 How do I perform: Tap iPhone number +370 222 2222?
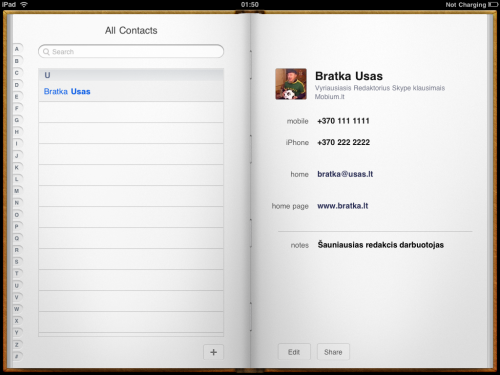[344, 142]
